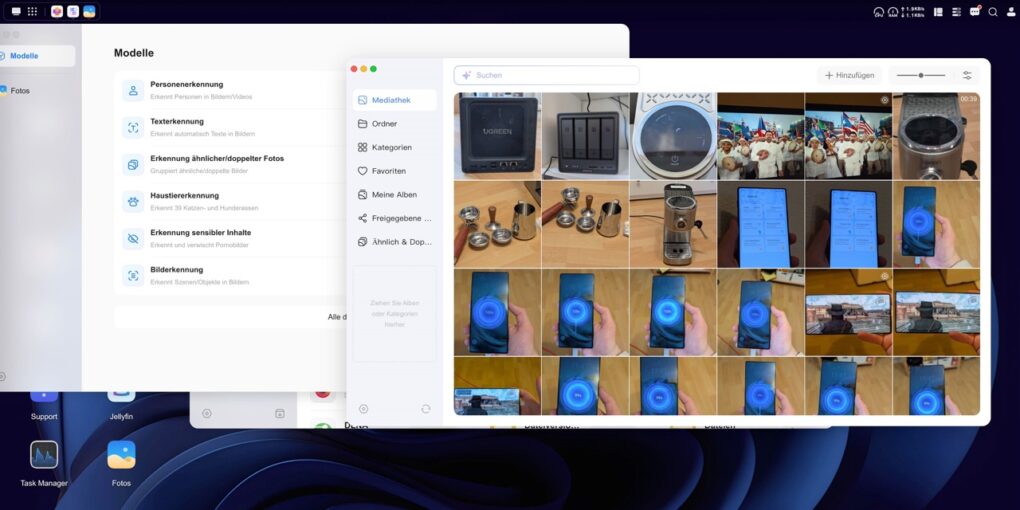Viewport: 1020px width, 510px height.
Task: Open the Support desktop app label
Action: point(44,416)
